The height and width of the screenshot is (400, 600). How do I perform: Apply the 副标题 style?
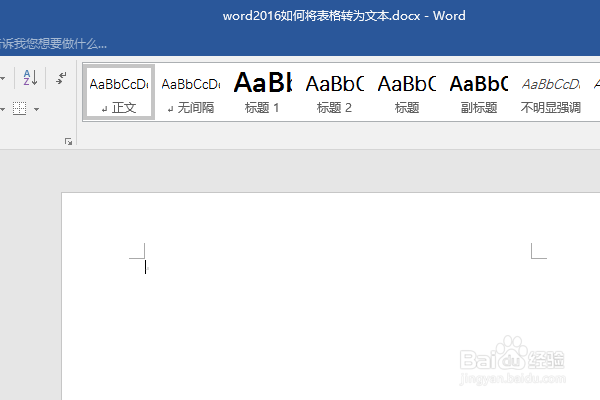tap(479, 92)
